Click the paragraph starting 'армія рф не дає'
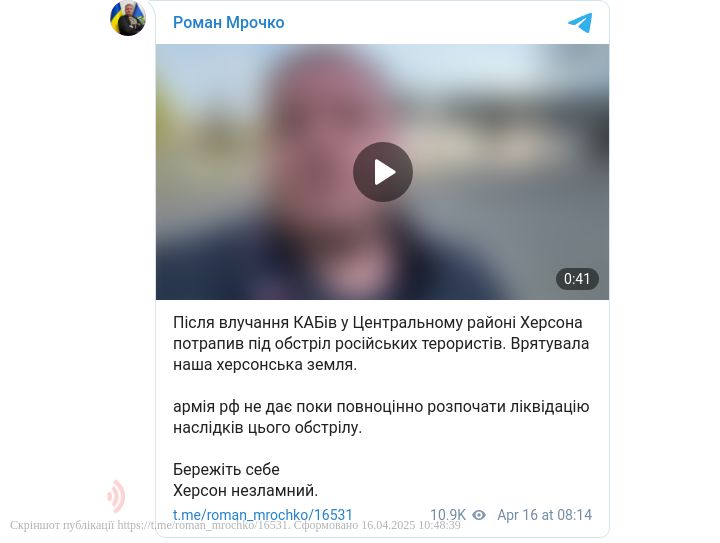The image size is (720, 543). pyautogui.click(x=381, y=417)
